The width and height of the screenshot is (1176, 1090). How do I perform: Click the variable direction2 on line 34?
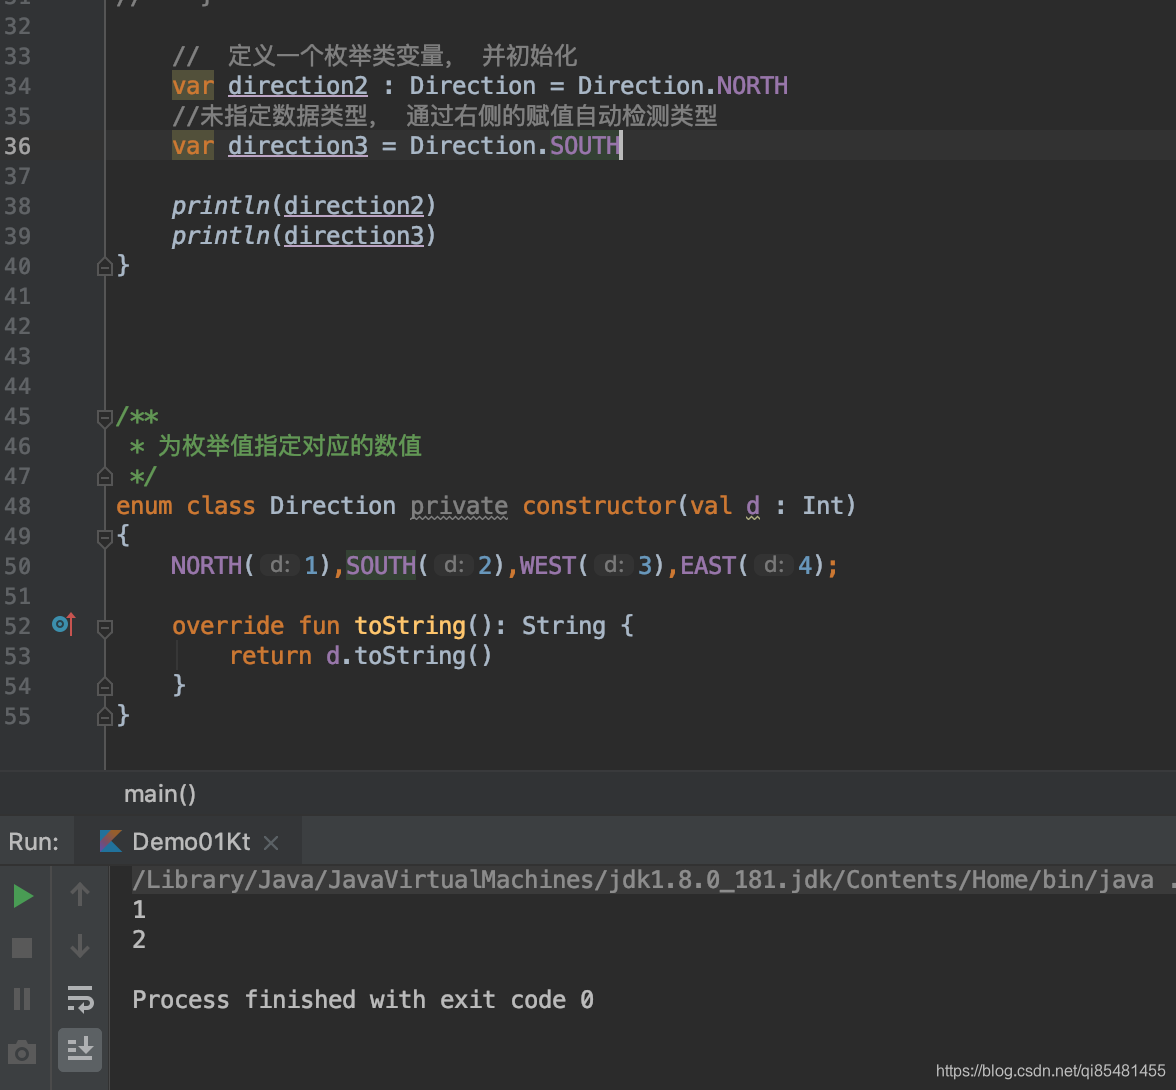pos(298,86)
